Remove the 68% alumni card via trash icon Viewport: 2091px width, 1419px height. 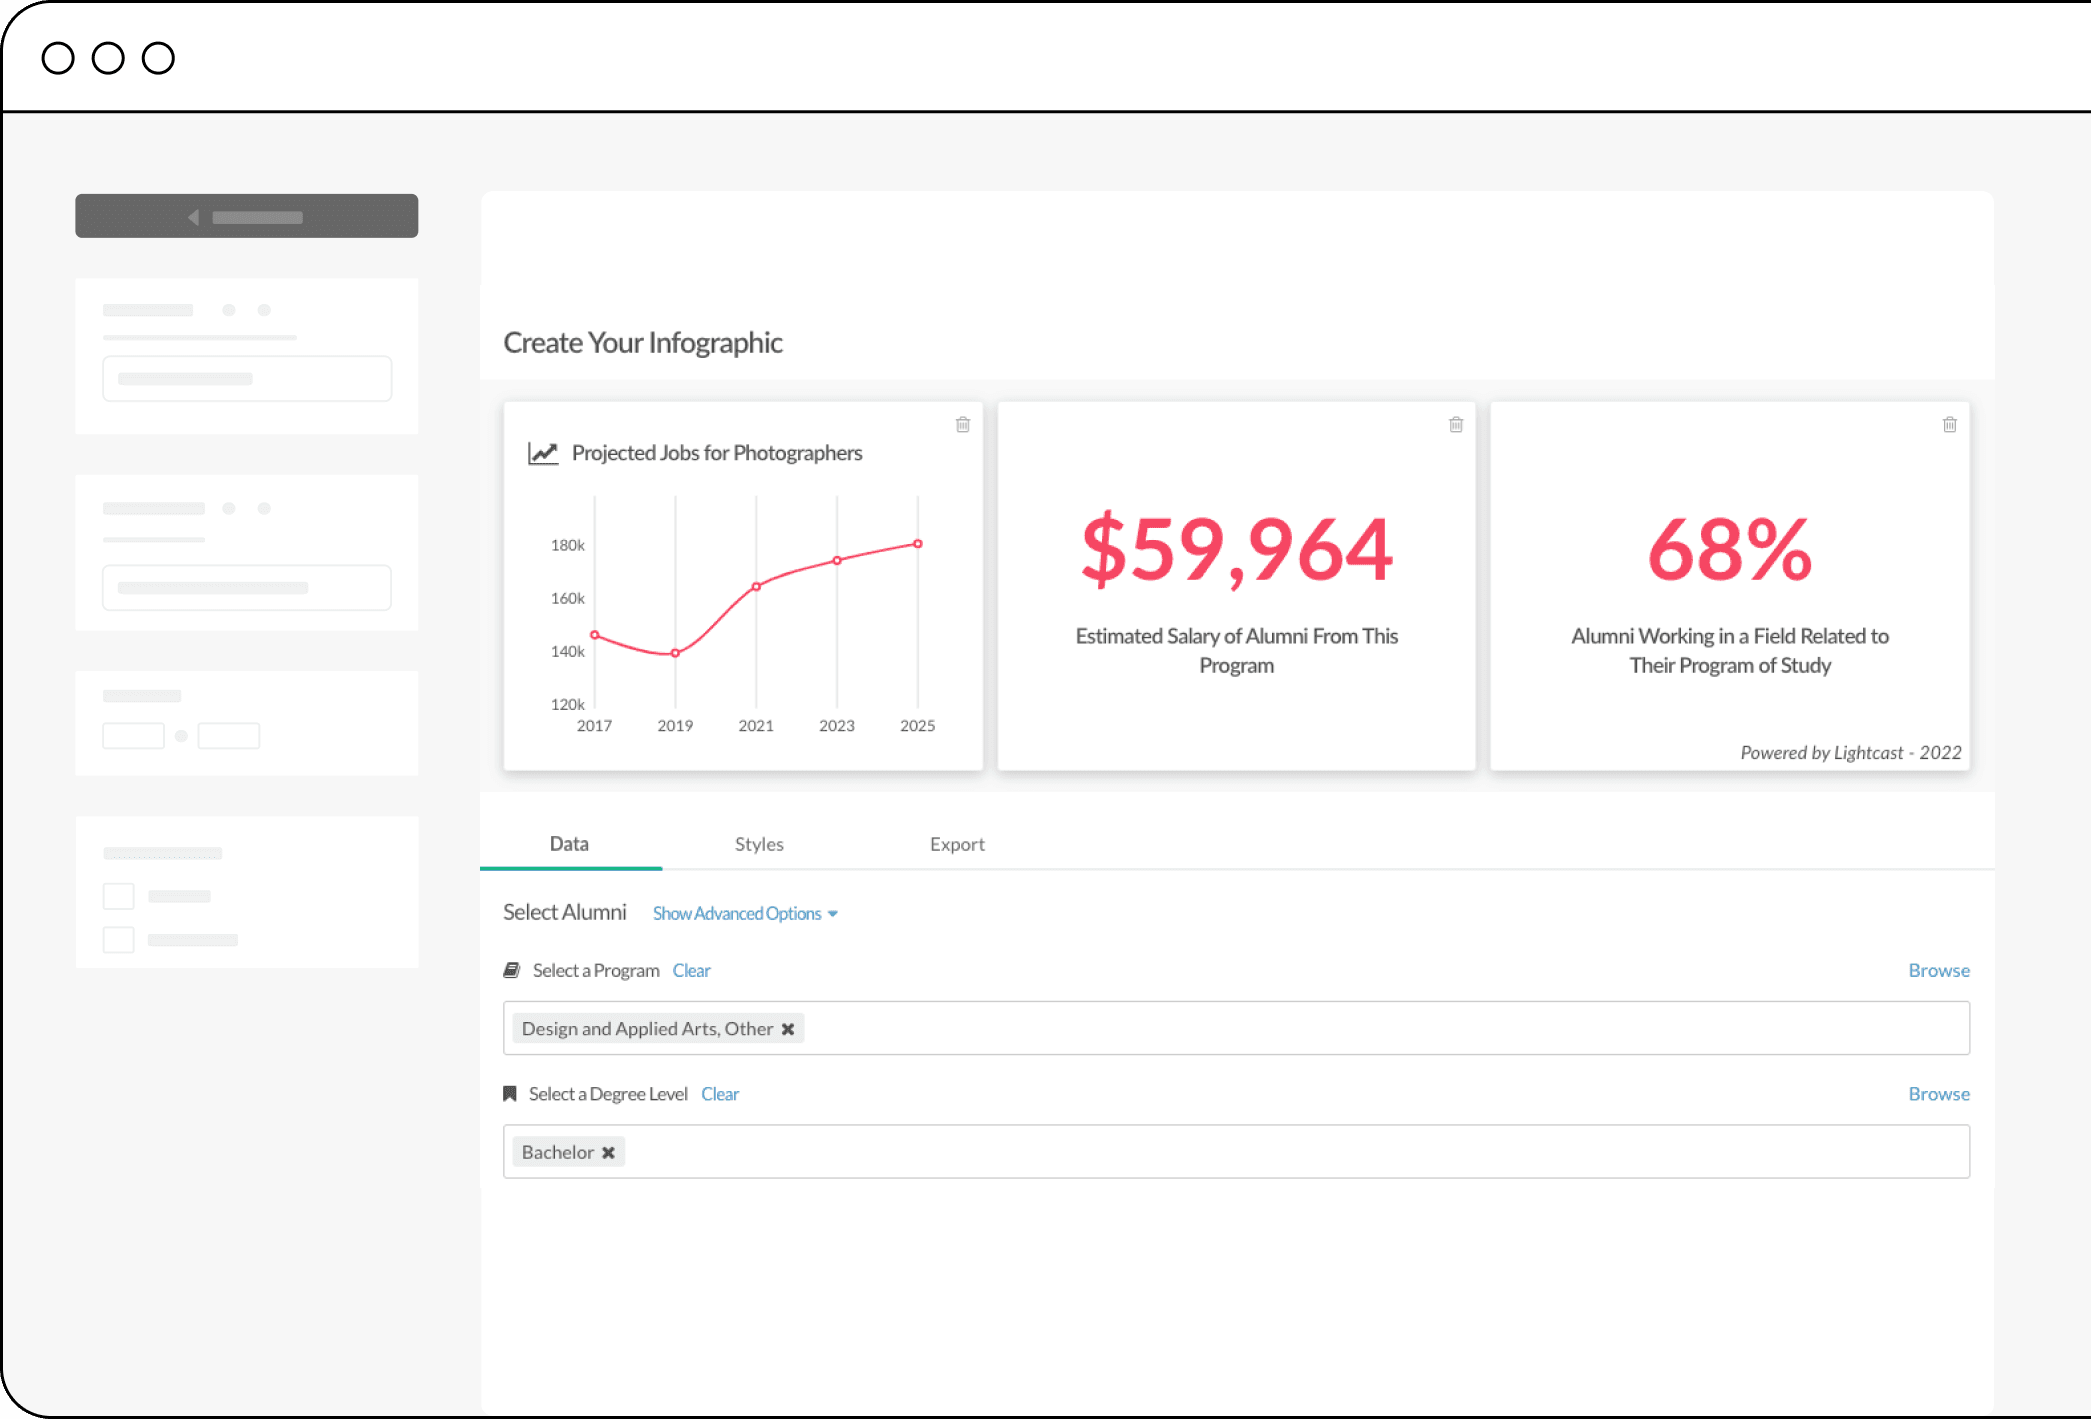[x=1949, y=425]
